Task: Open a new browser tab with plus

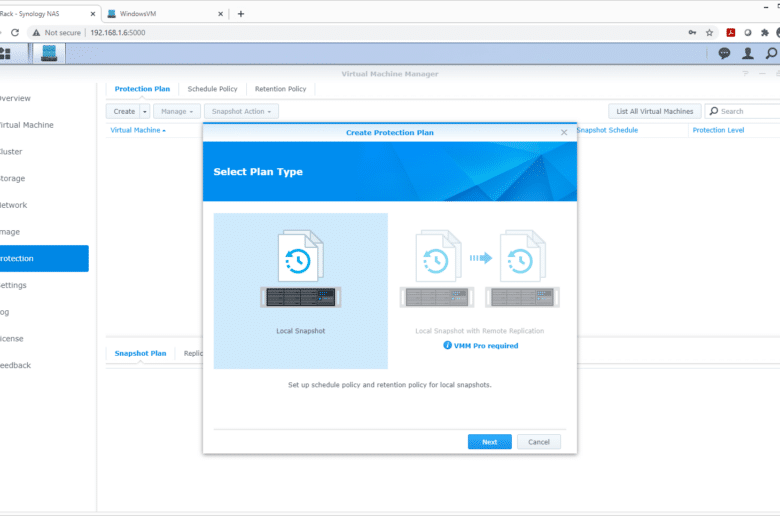Action: tap(241, 13)
